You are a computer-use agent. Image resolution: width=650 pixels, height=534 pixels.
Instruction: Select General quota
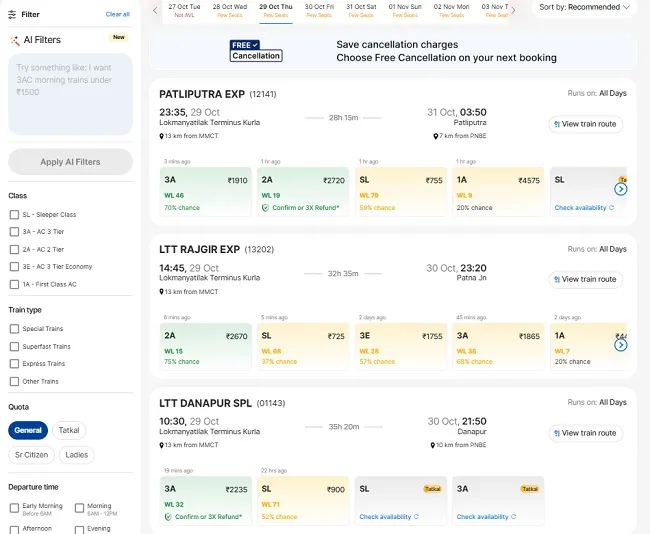click(28, 430)
